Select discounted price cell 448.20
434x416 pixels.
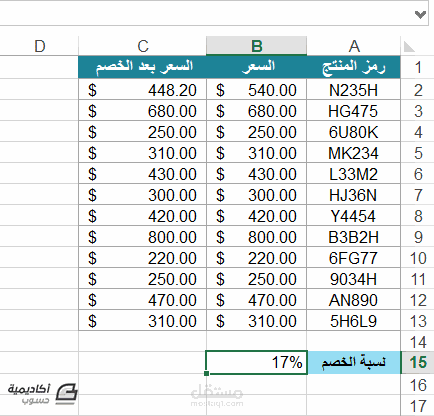coord(143,90)
